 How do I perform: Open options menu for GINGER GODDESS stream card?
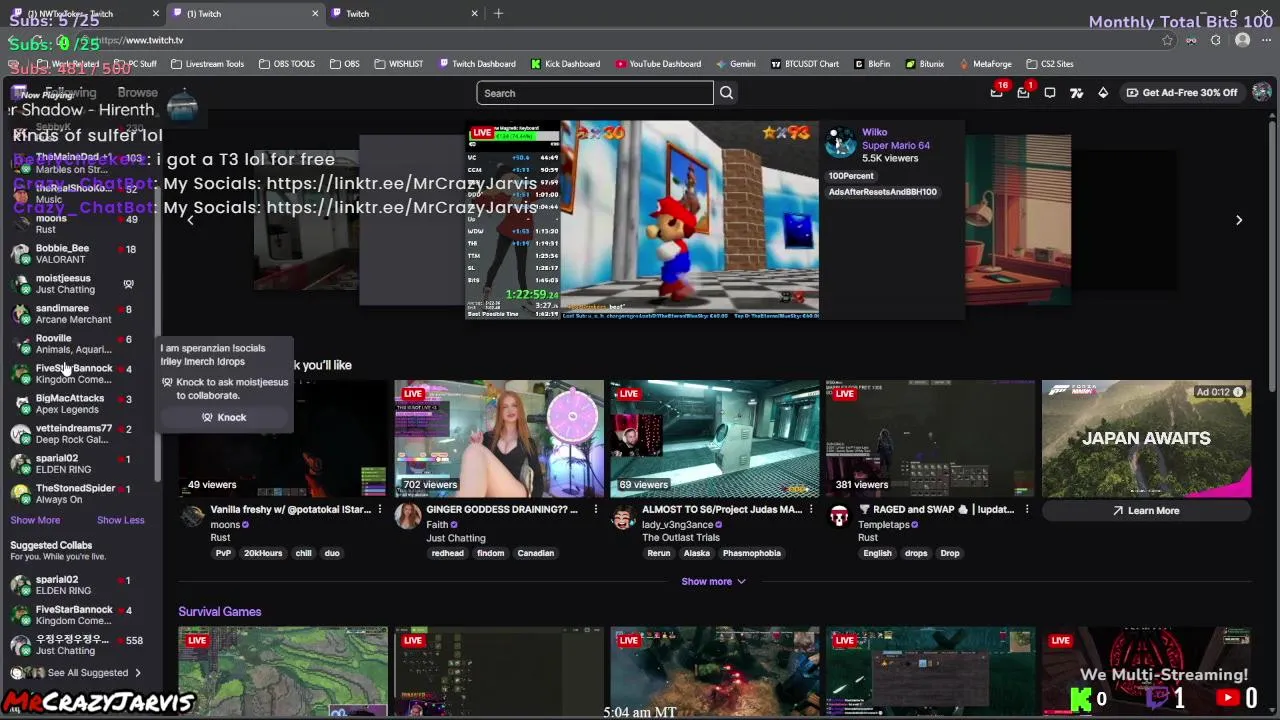pyautogui.click(x=595, y=509)
